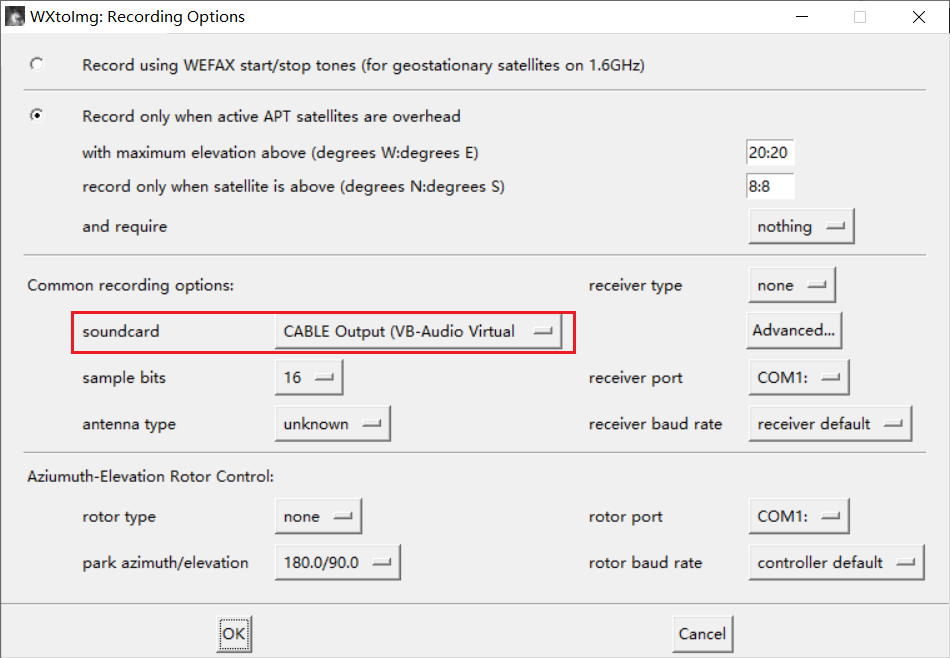Expand the soundcard CABLE Output dropdown
This screenshot has height=658, width=950.
coord(418,331)
